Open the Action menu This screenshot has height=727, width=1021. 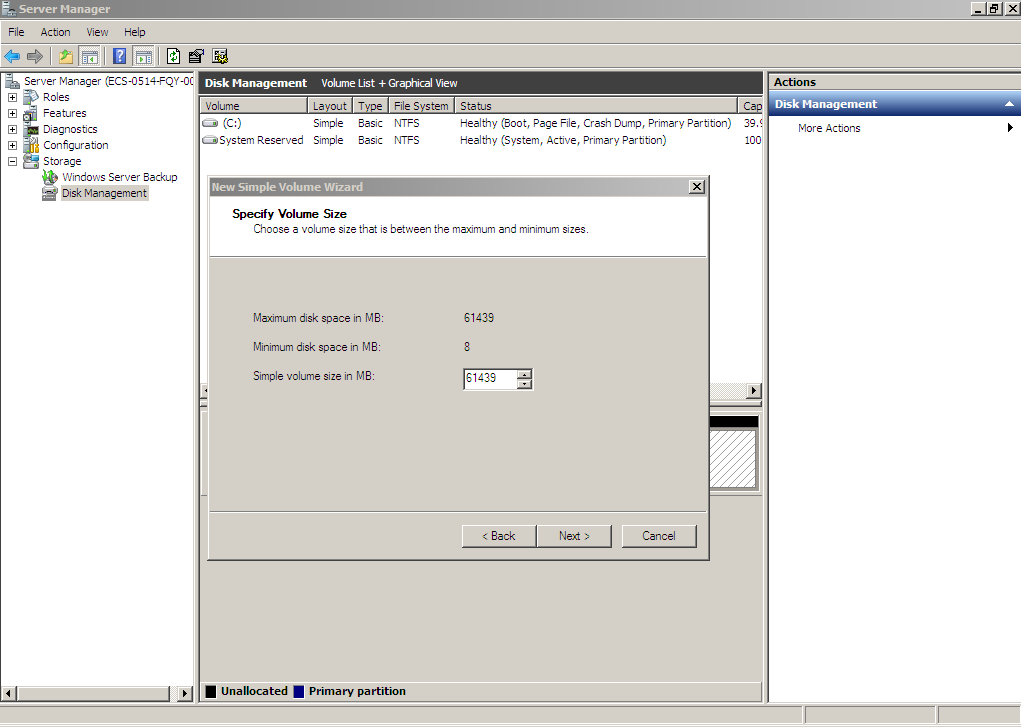(55, 32)
